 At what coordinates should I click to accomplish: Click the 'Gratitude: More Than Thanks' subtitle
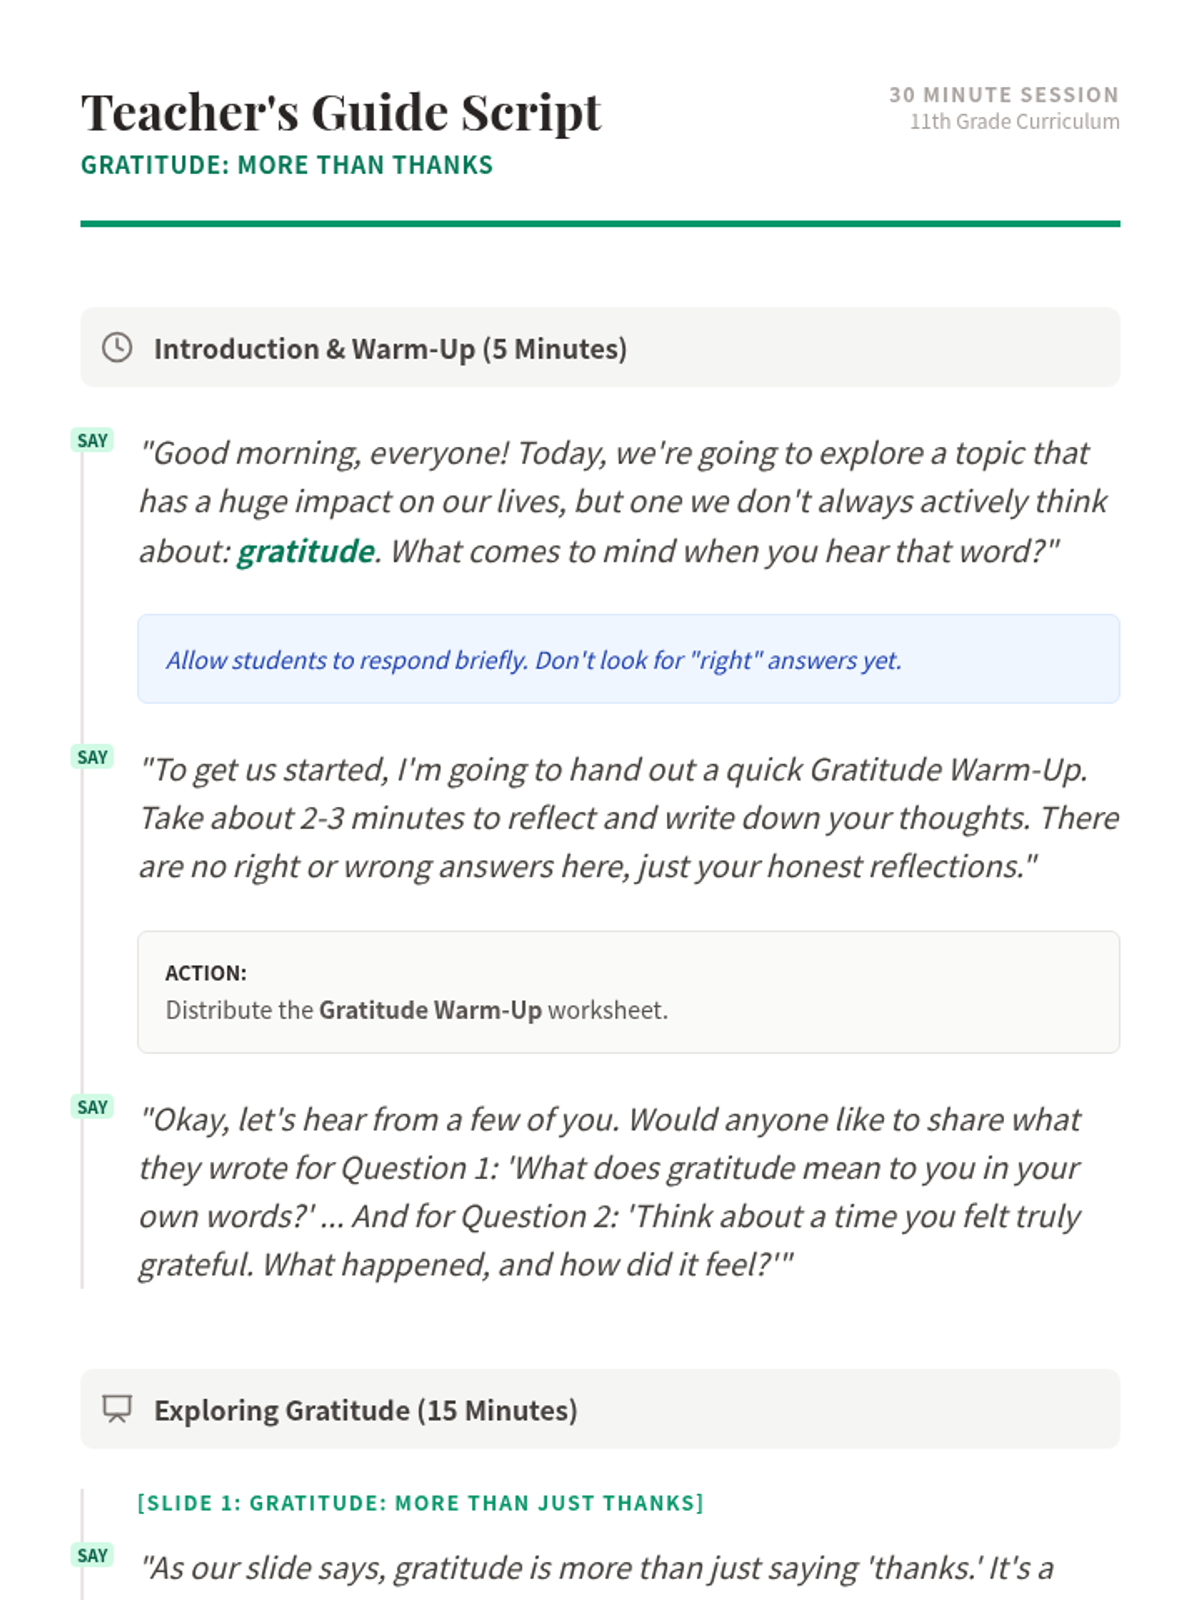[x=287, y=165]
